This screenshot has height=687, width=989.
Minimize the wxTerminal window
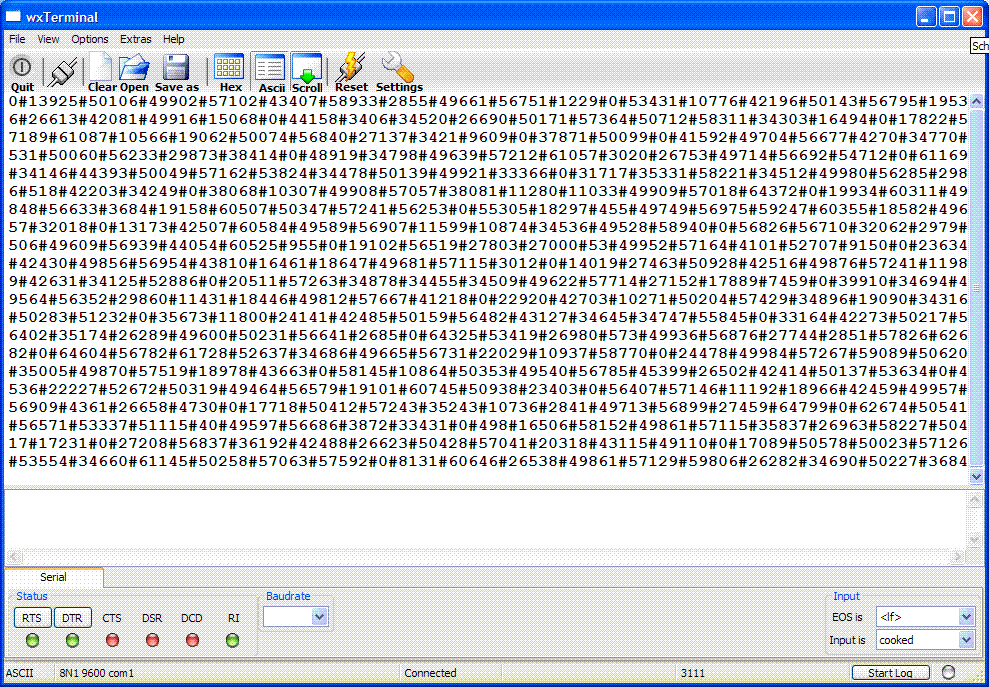926,17
